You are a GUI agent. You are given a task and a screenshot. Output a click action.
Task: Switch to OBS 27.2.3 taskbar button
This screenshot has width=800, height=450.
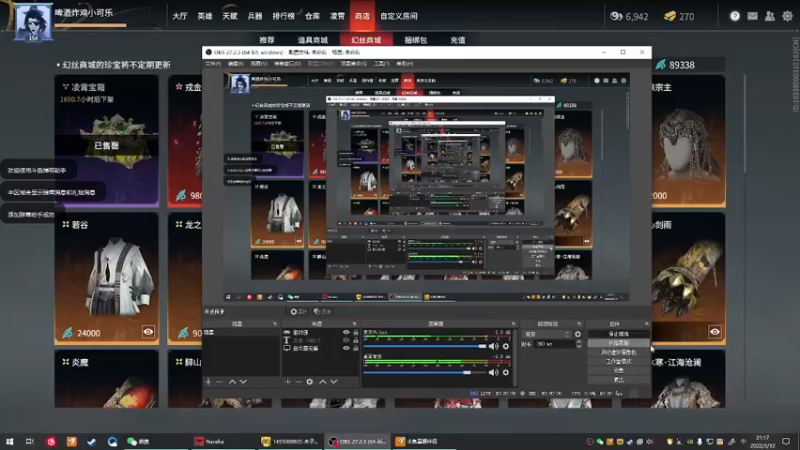[358, 441]
